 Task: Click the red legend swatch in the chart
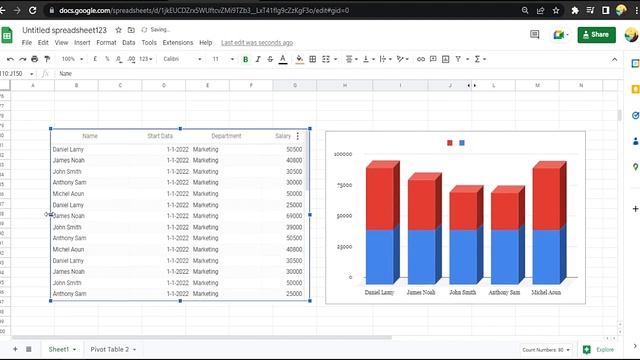450,143
